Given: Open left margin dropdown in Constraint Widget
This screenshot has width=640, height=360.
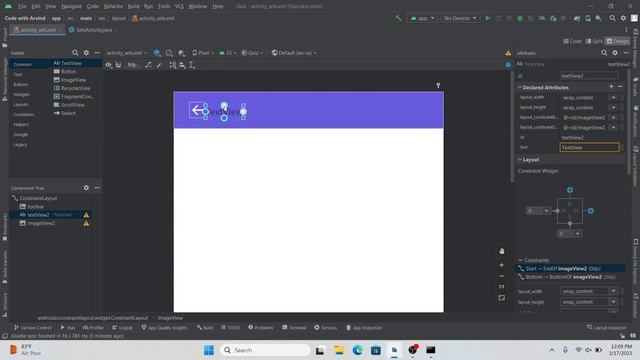Looking at the screenshot, I should (546, 211).
